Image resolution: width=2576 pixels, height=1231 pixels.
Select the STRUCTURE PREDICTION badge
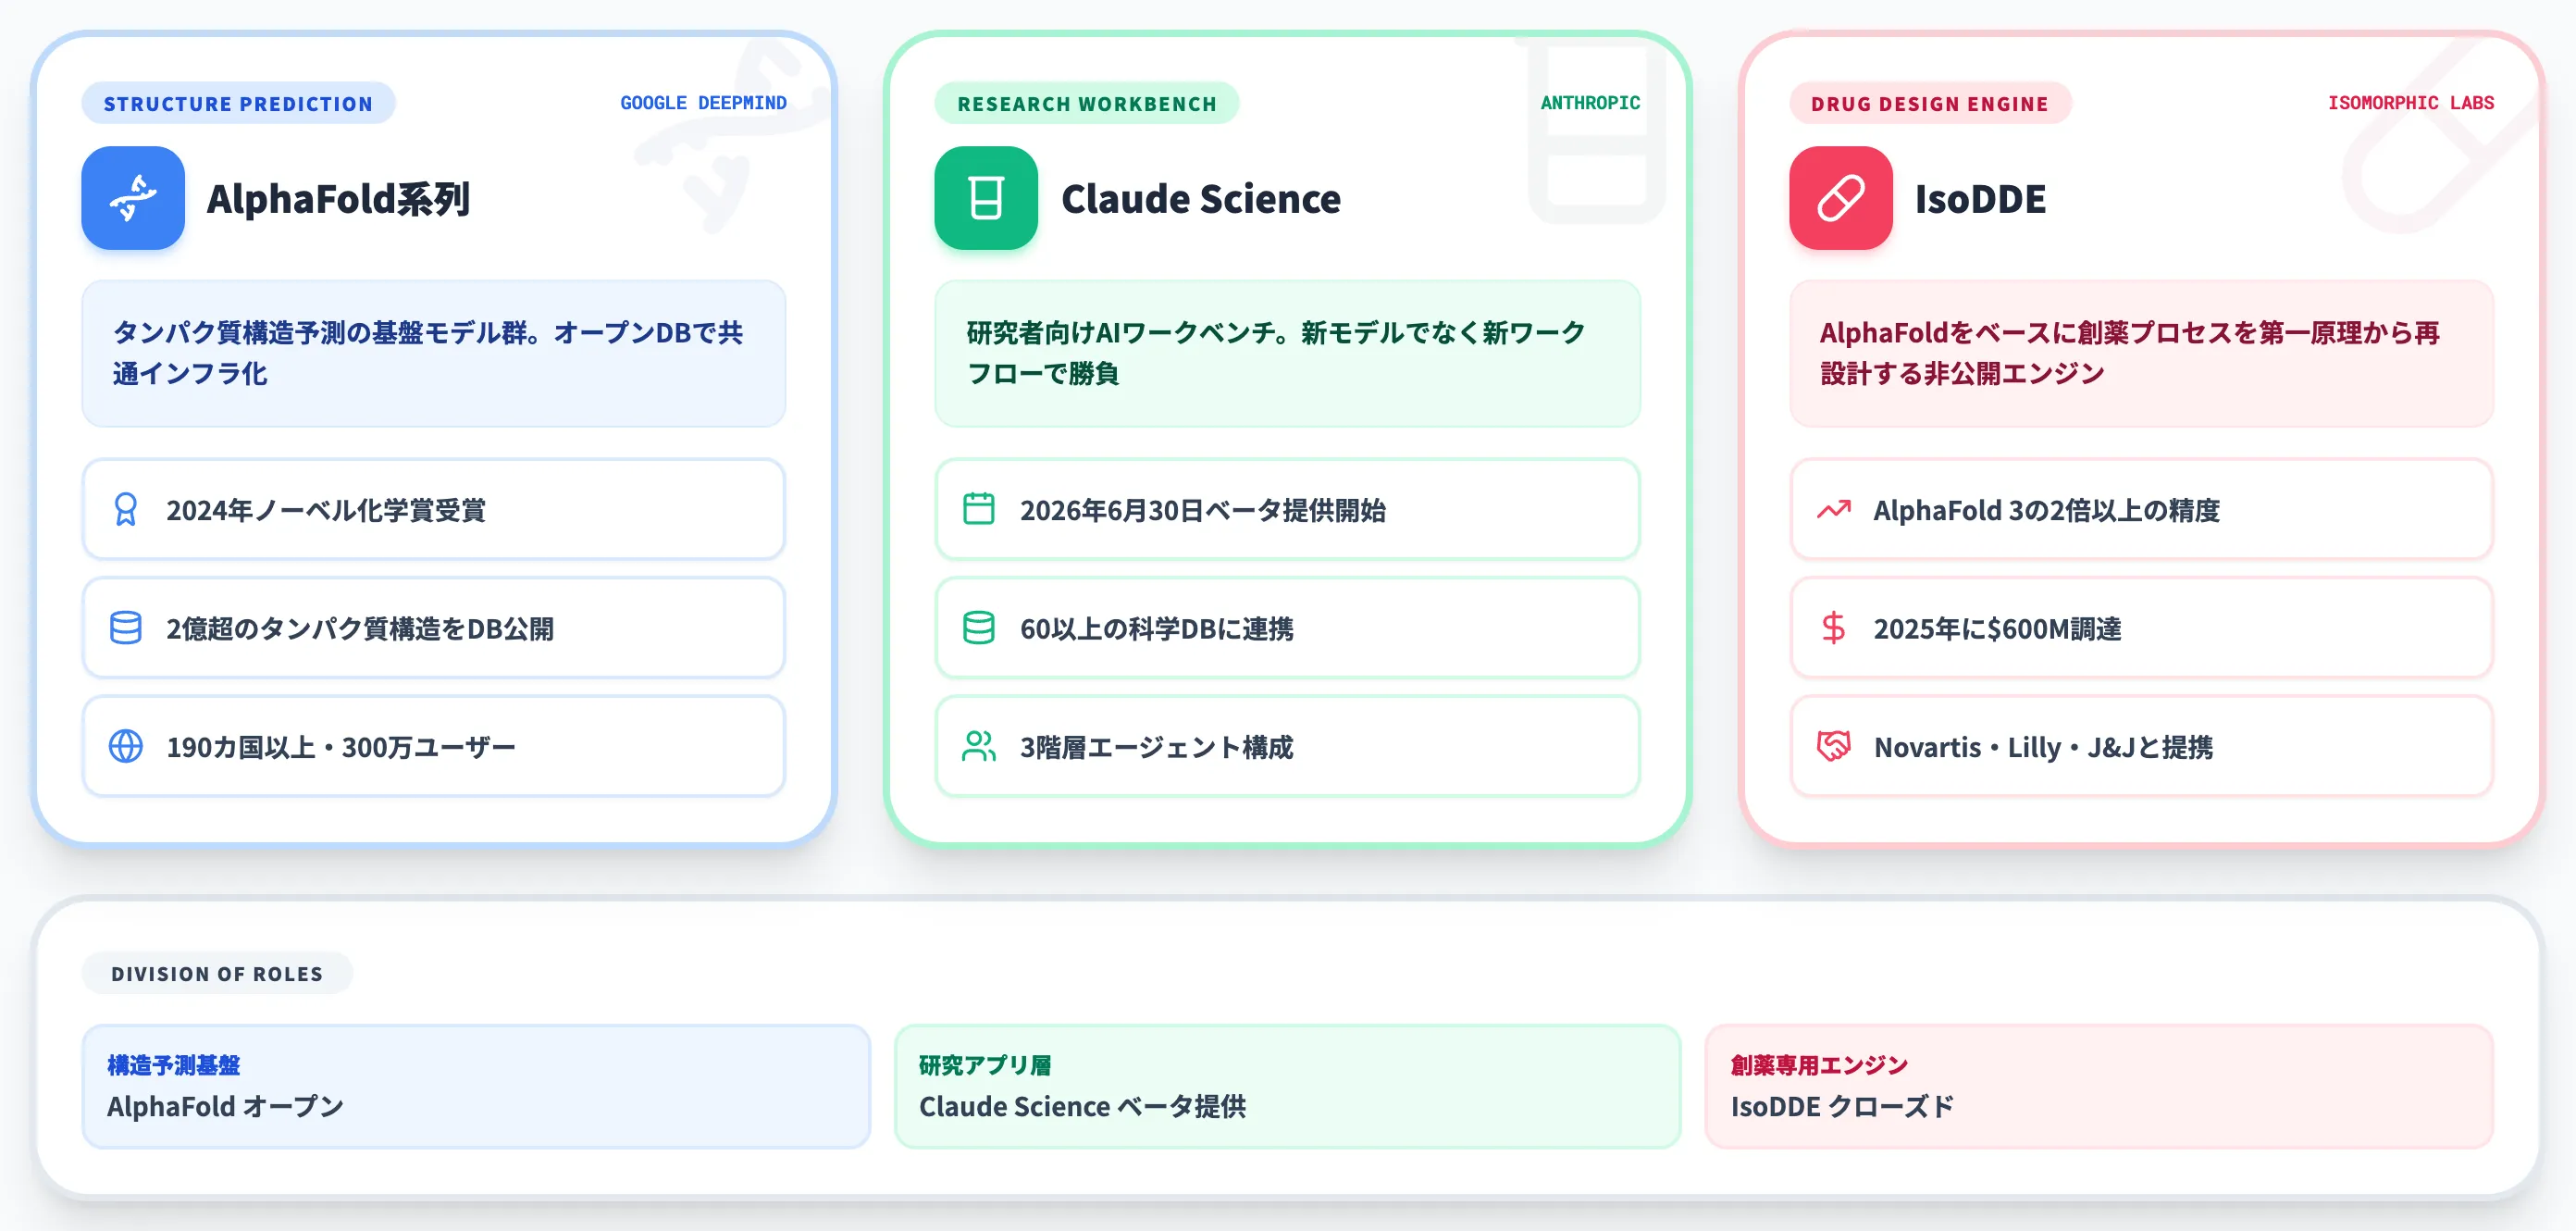[238, 103]
